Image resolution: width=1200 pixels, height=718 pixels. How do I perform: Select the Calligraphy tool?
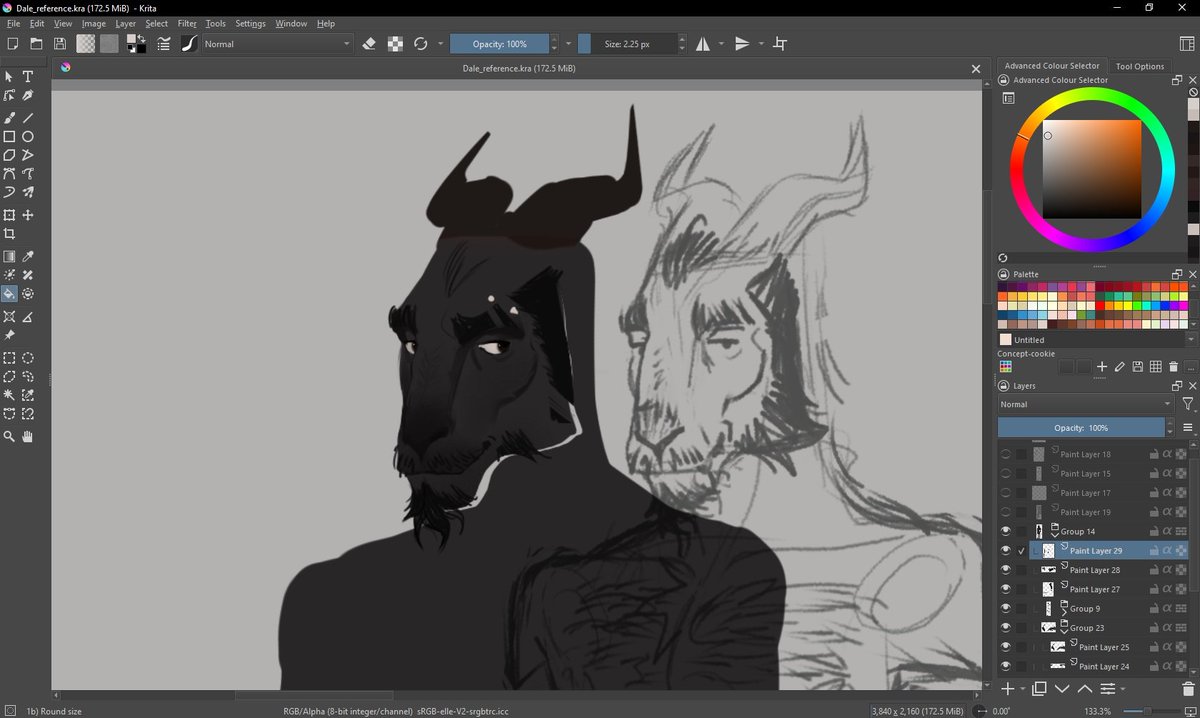(x=28, y=96)
